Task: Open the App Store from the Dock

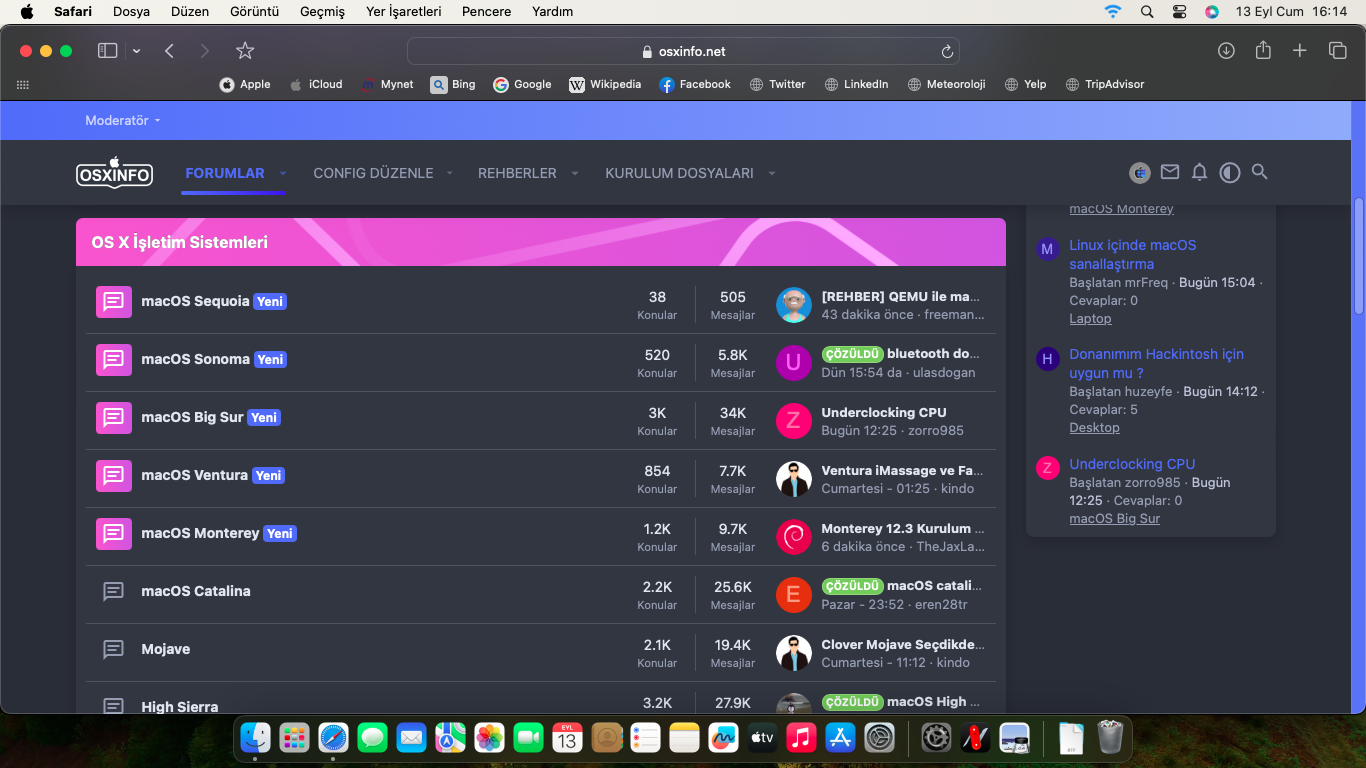Action: pos(840,738)
